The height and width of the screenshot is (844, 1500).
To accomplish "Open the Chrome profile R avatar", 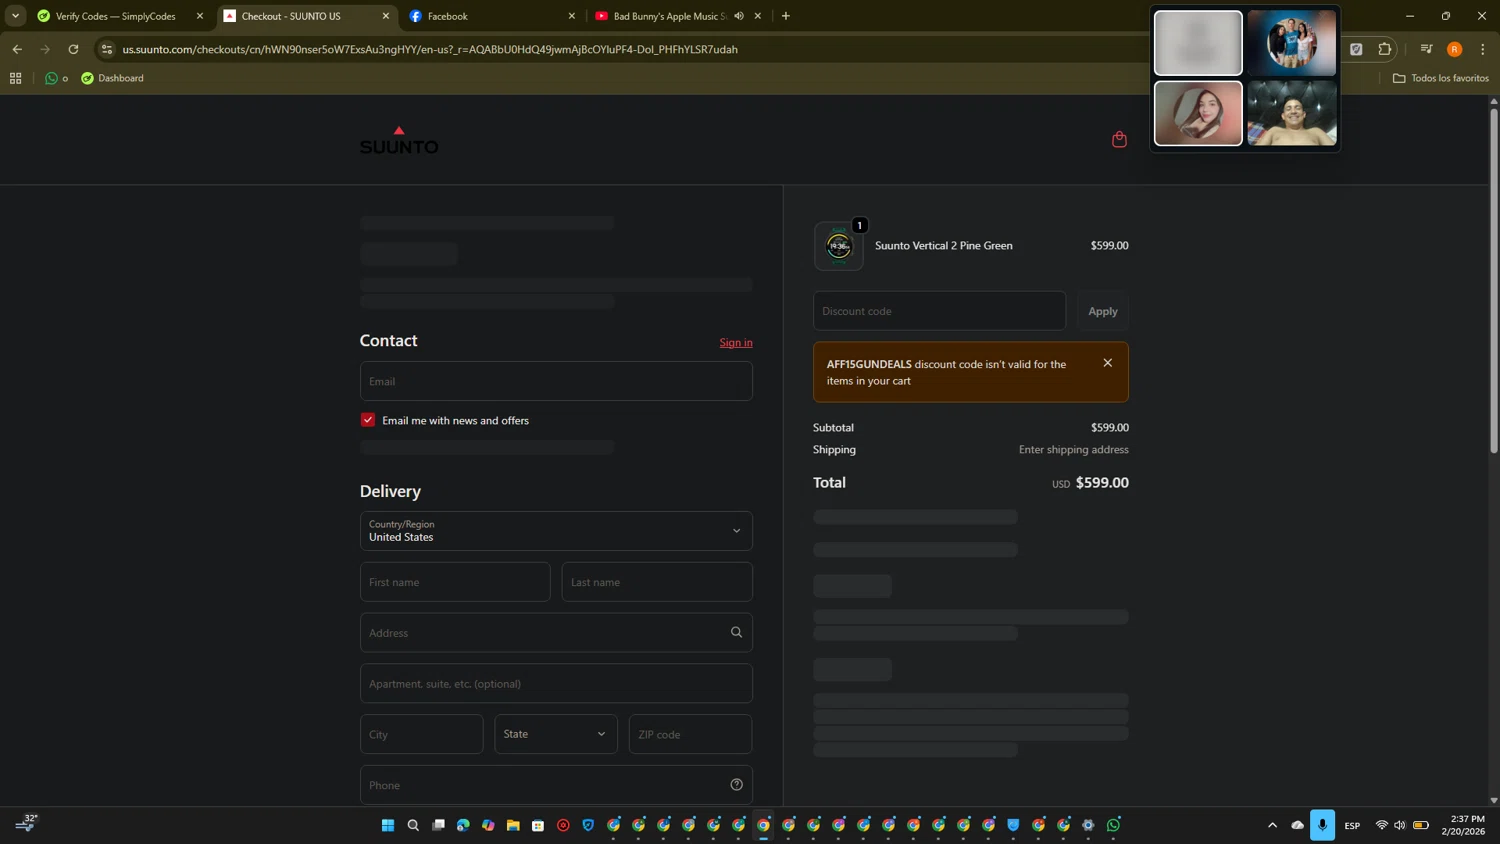I will 1454,49.
